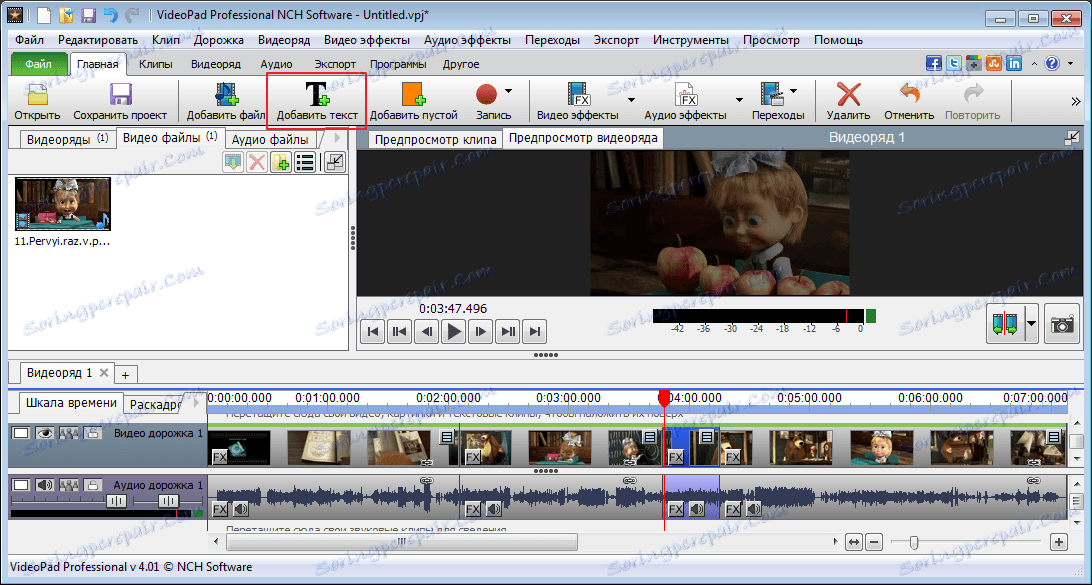Click FX icon on first video clip

(x=219, y=458)
